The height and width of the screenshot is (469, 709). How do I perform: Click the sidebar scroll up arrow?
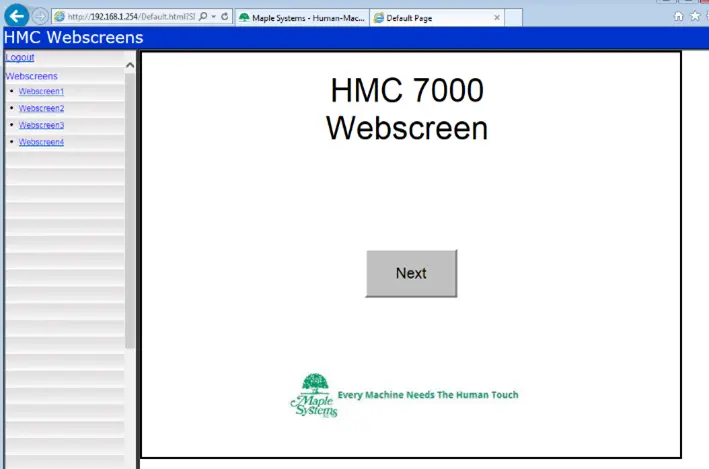click(x=130, y=65)
